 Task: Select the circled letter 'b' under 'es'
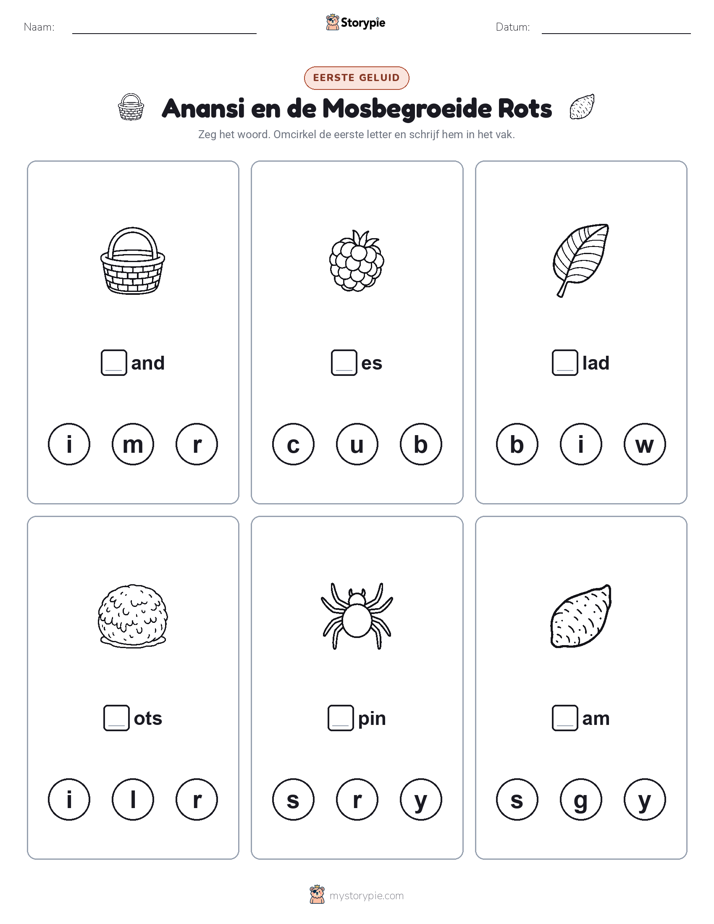(421, 444)
